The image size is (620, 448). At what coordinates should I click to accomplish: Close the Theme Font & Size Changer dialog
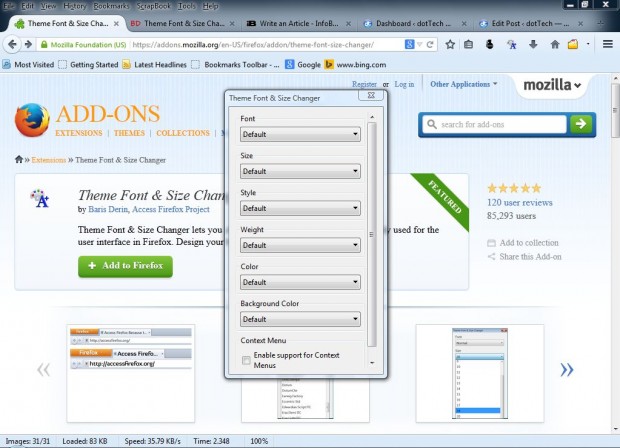click(x=371, y=95)
